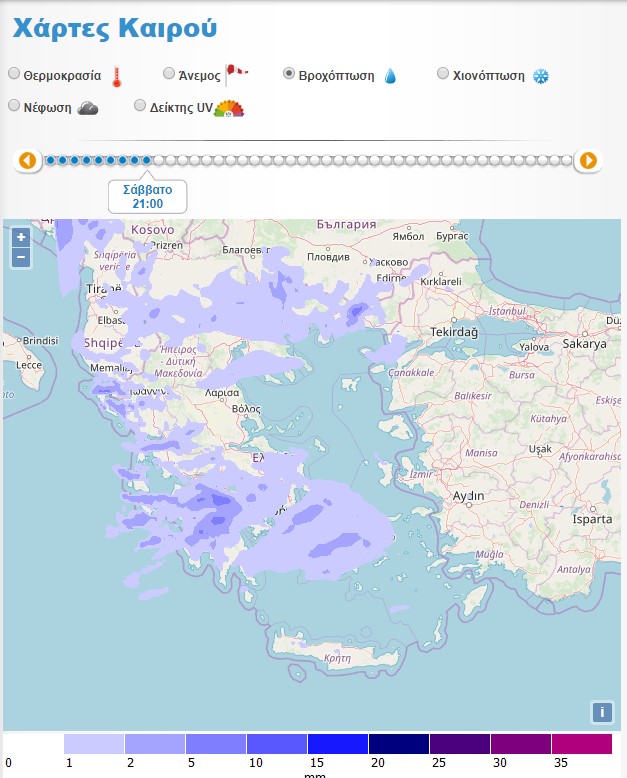Select the Δείκτης UV radio button
The height and width of the screenshot is (778, 627).
pos(140,106)
